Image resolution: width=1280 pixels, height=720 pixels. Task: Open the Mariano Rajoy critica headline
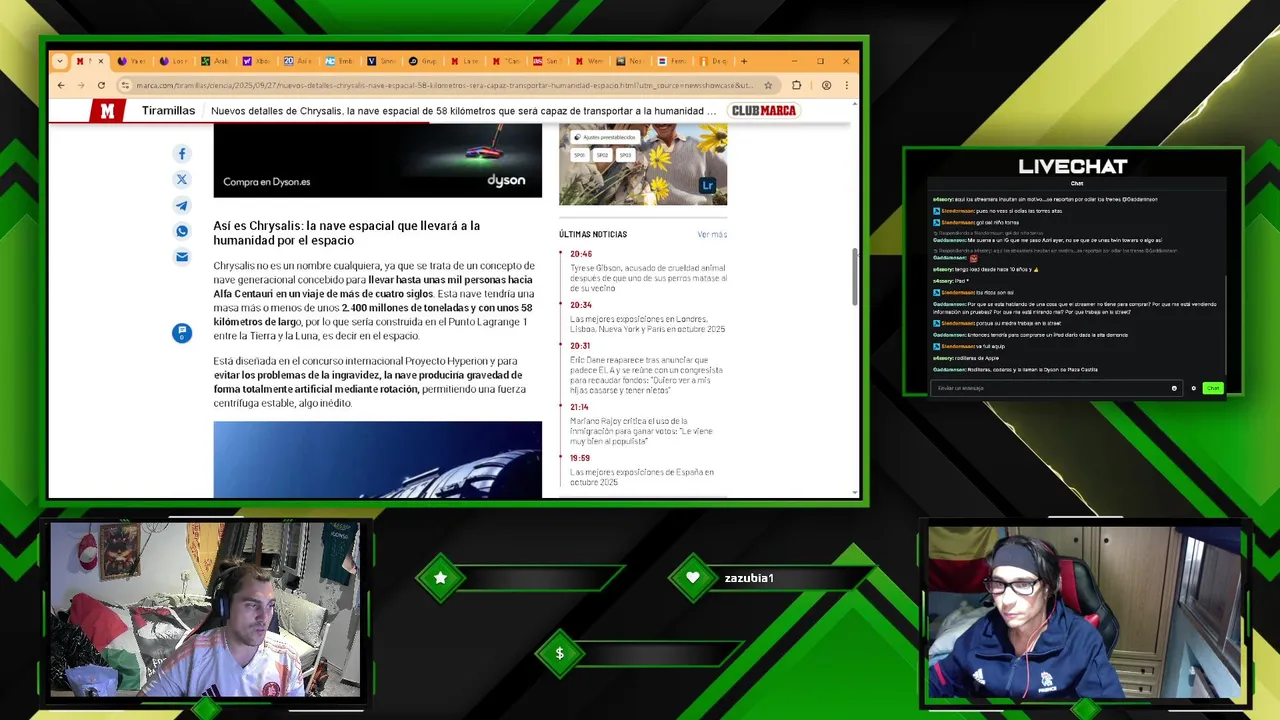(643, 431)
